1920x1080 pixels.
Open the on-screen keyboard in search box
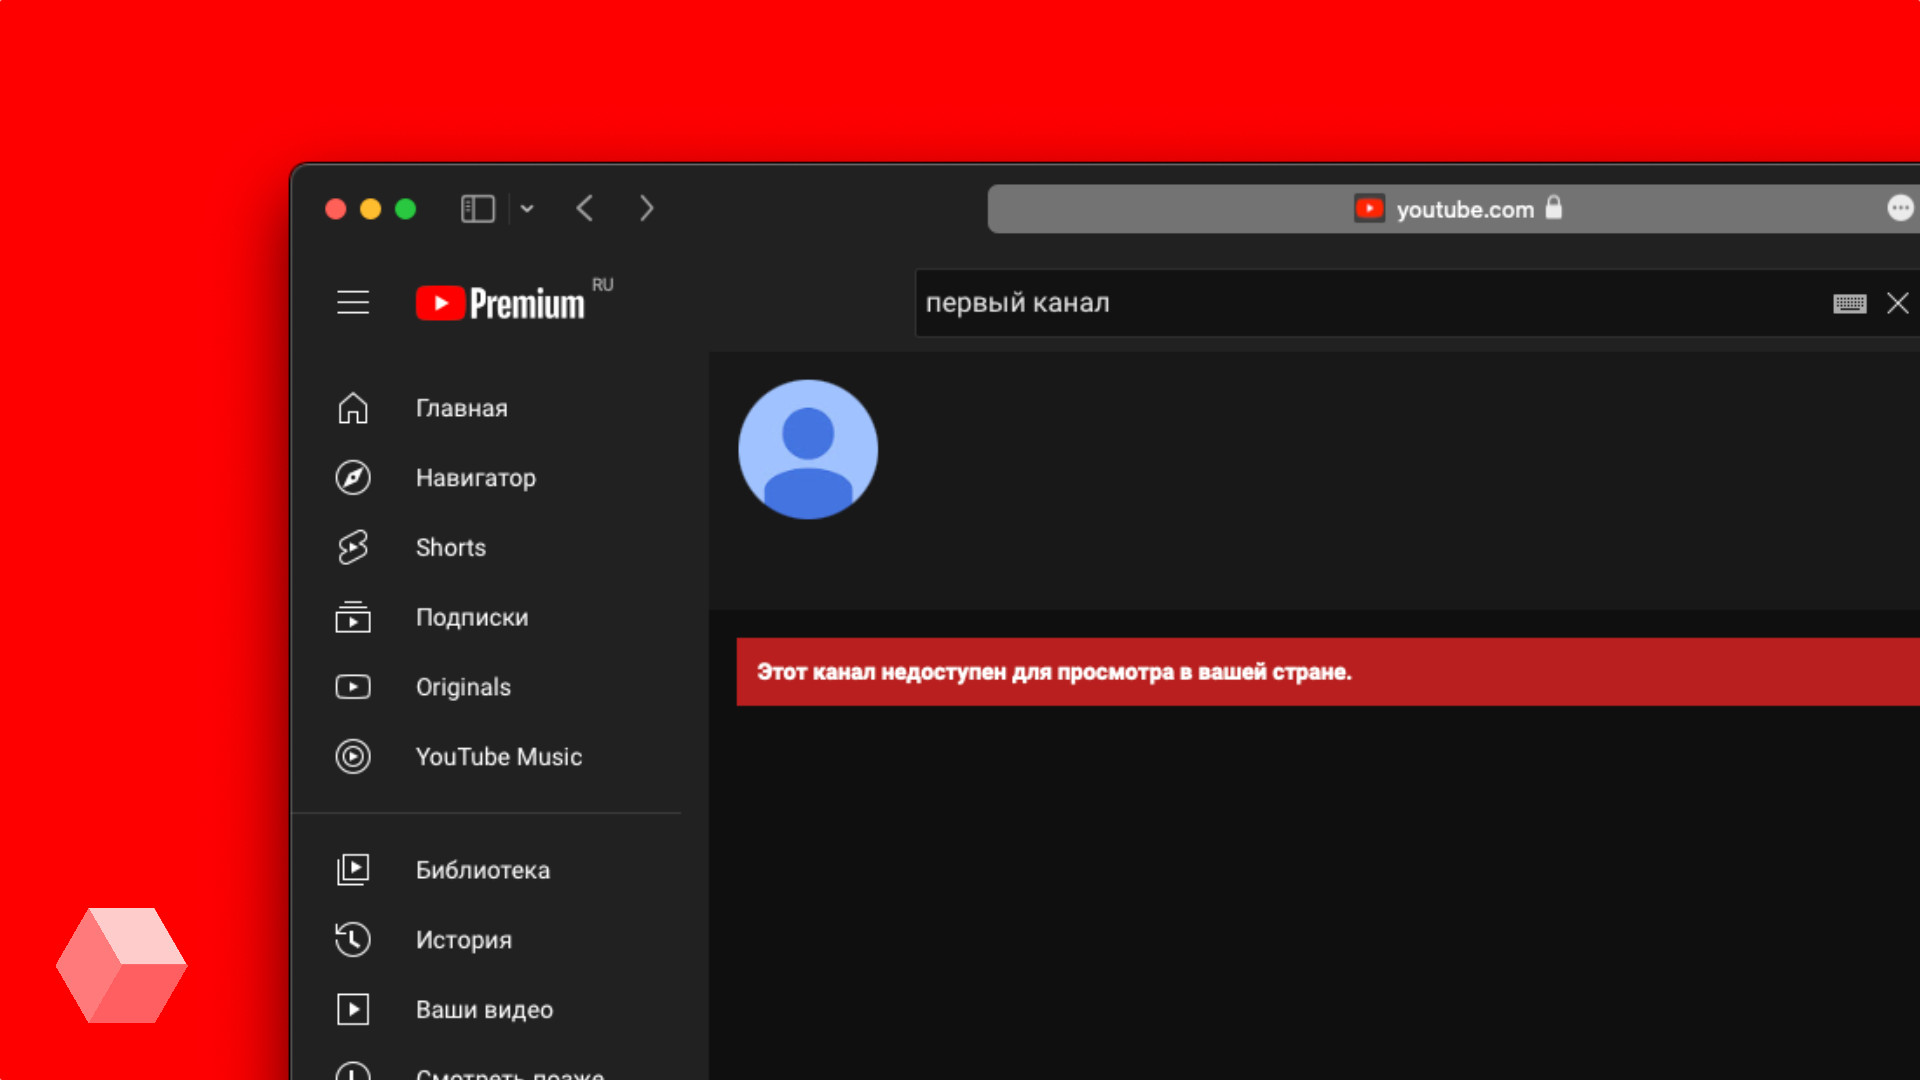1850,304
